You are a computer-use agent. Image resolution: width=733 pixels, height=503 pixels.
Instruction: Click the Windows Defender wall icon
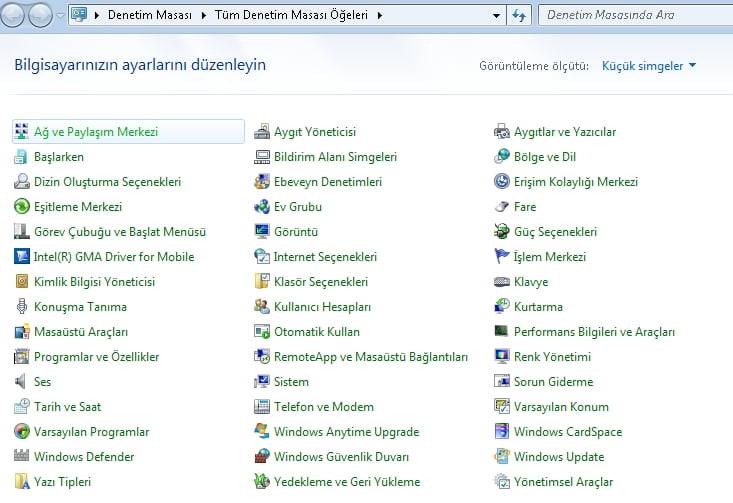[x=22, y=456]
